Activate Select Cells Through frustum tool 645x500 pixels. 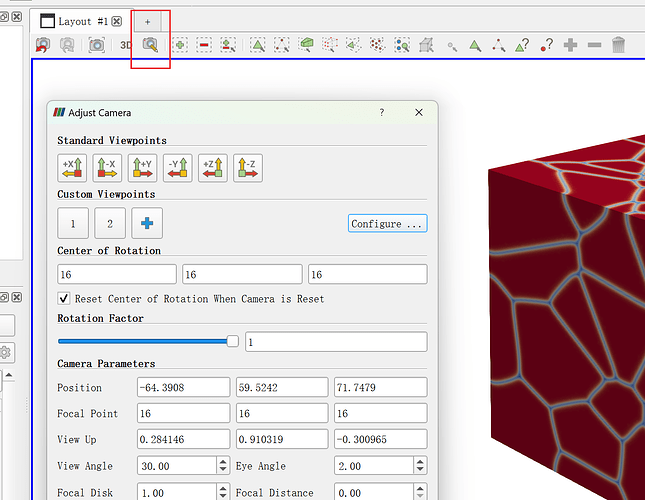pos(306,45)
